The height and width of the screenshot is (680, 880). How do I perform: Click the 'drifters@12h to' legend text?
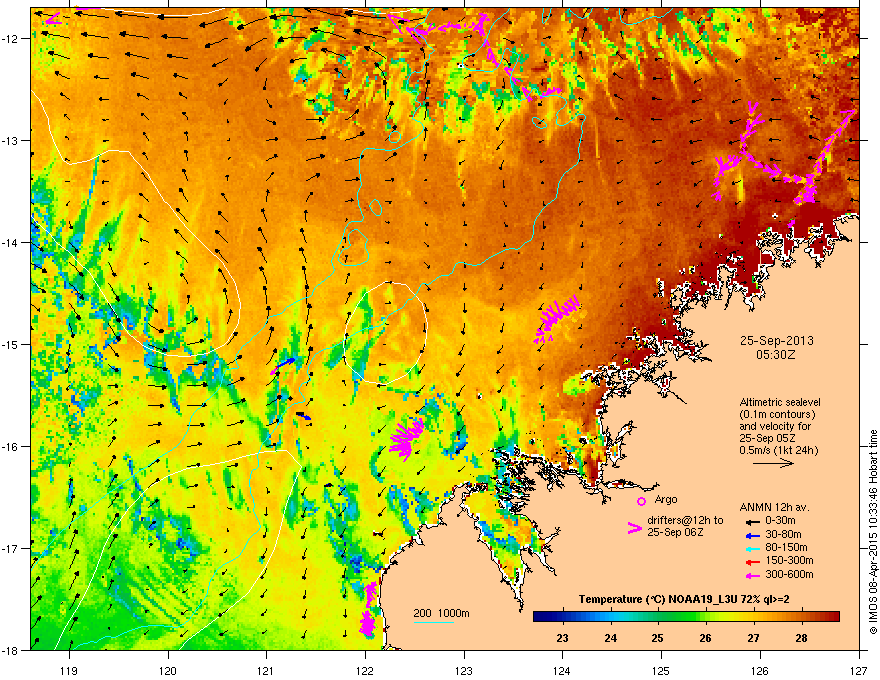click(685, 520)
